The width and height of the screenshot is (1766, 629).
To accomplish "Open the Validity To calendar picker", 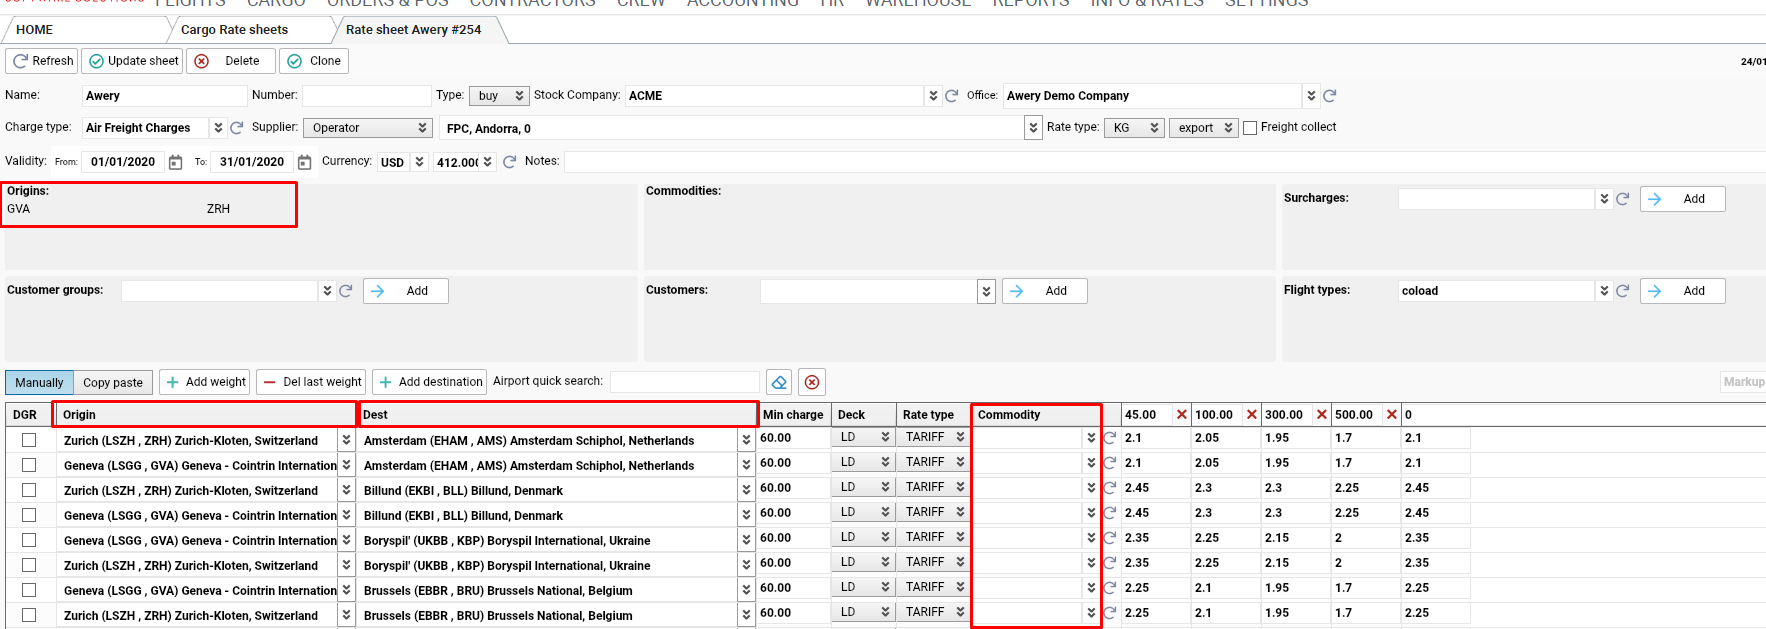I will 305,162.
